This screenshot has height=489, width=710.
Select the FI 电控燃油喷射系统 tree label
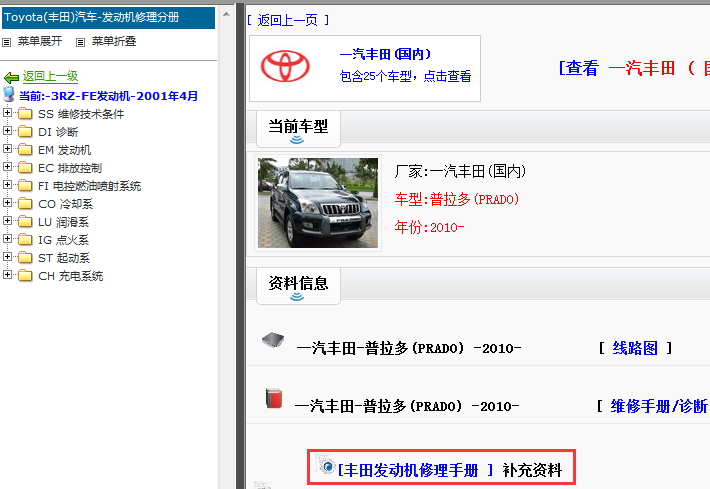(90, 187)
